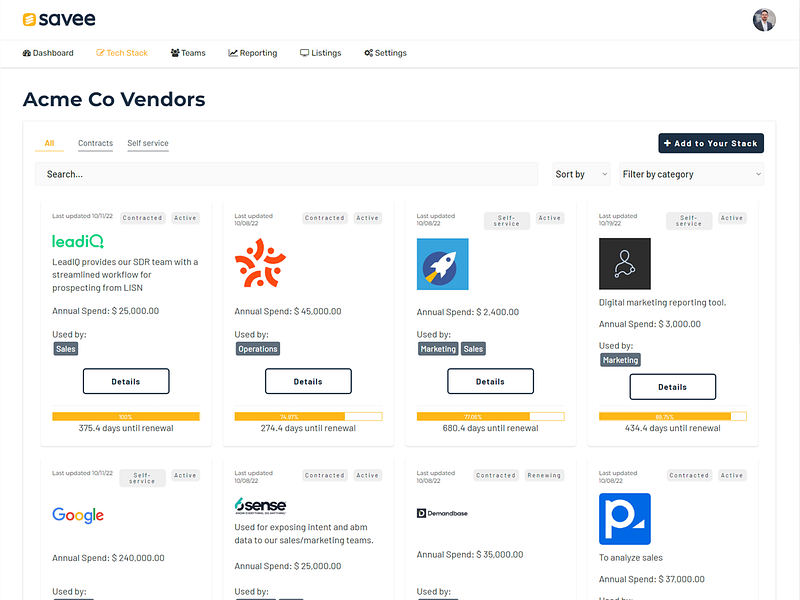Click the LeadIQ logo
The width and height of the screenshot is (800, 600).
click(x=78, y=241)
